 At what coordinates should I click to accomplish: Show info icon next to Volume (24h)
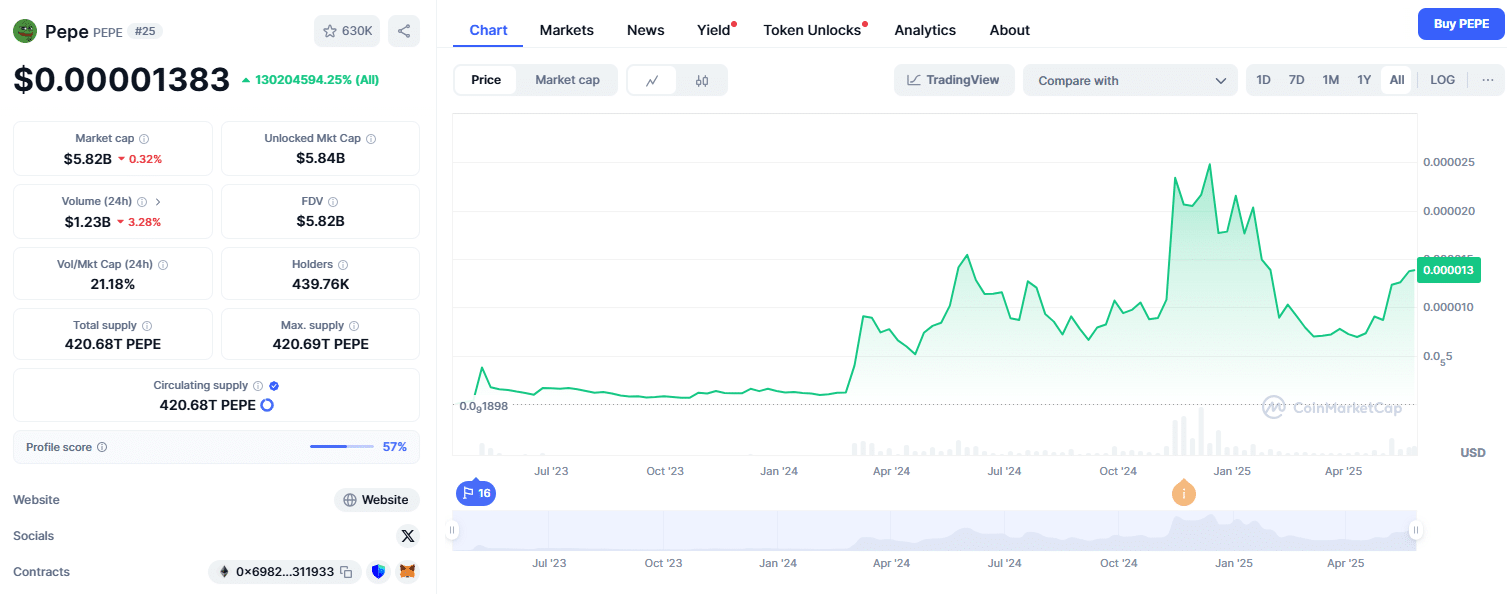[142, 202]
